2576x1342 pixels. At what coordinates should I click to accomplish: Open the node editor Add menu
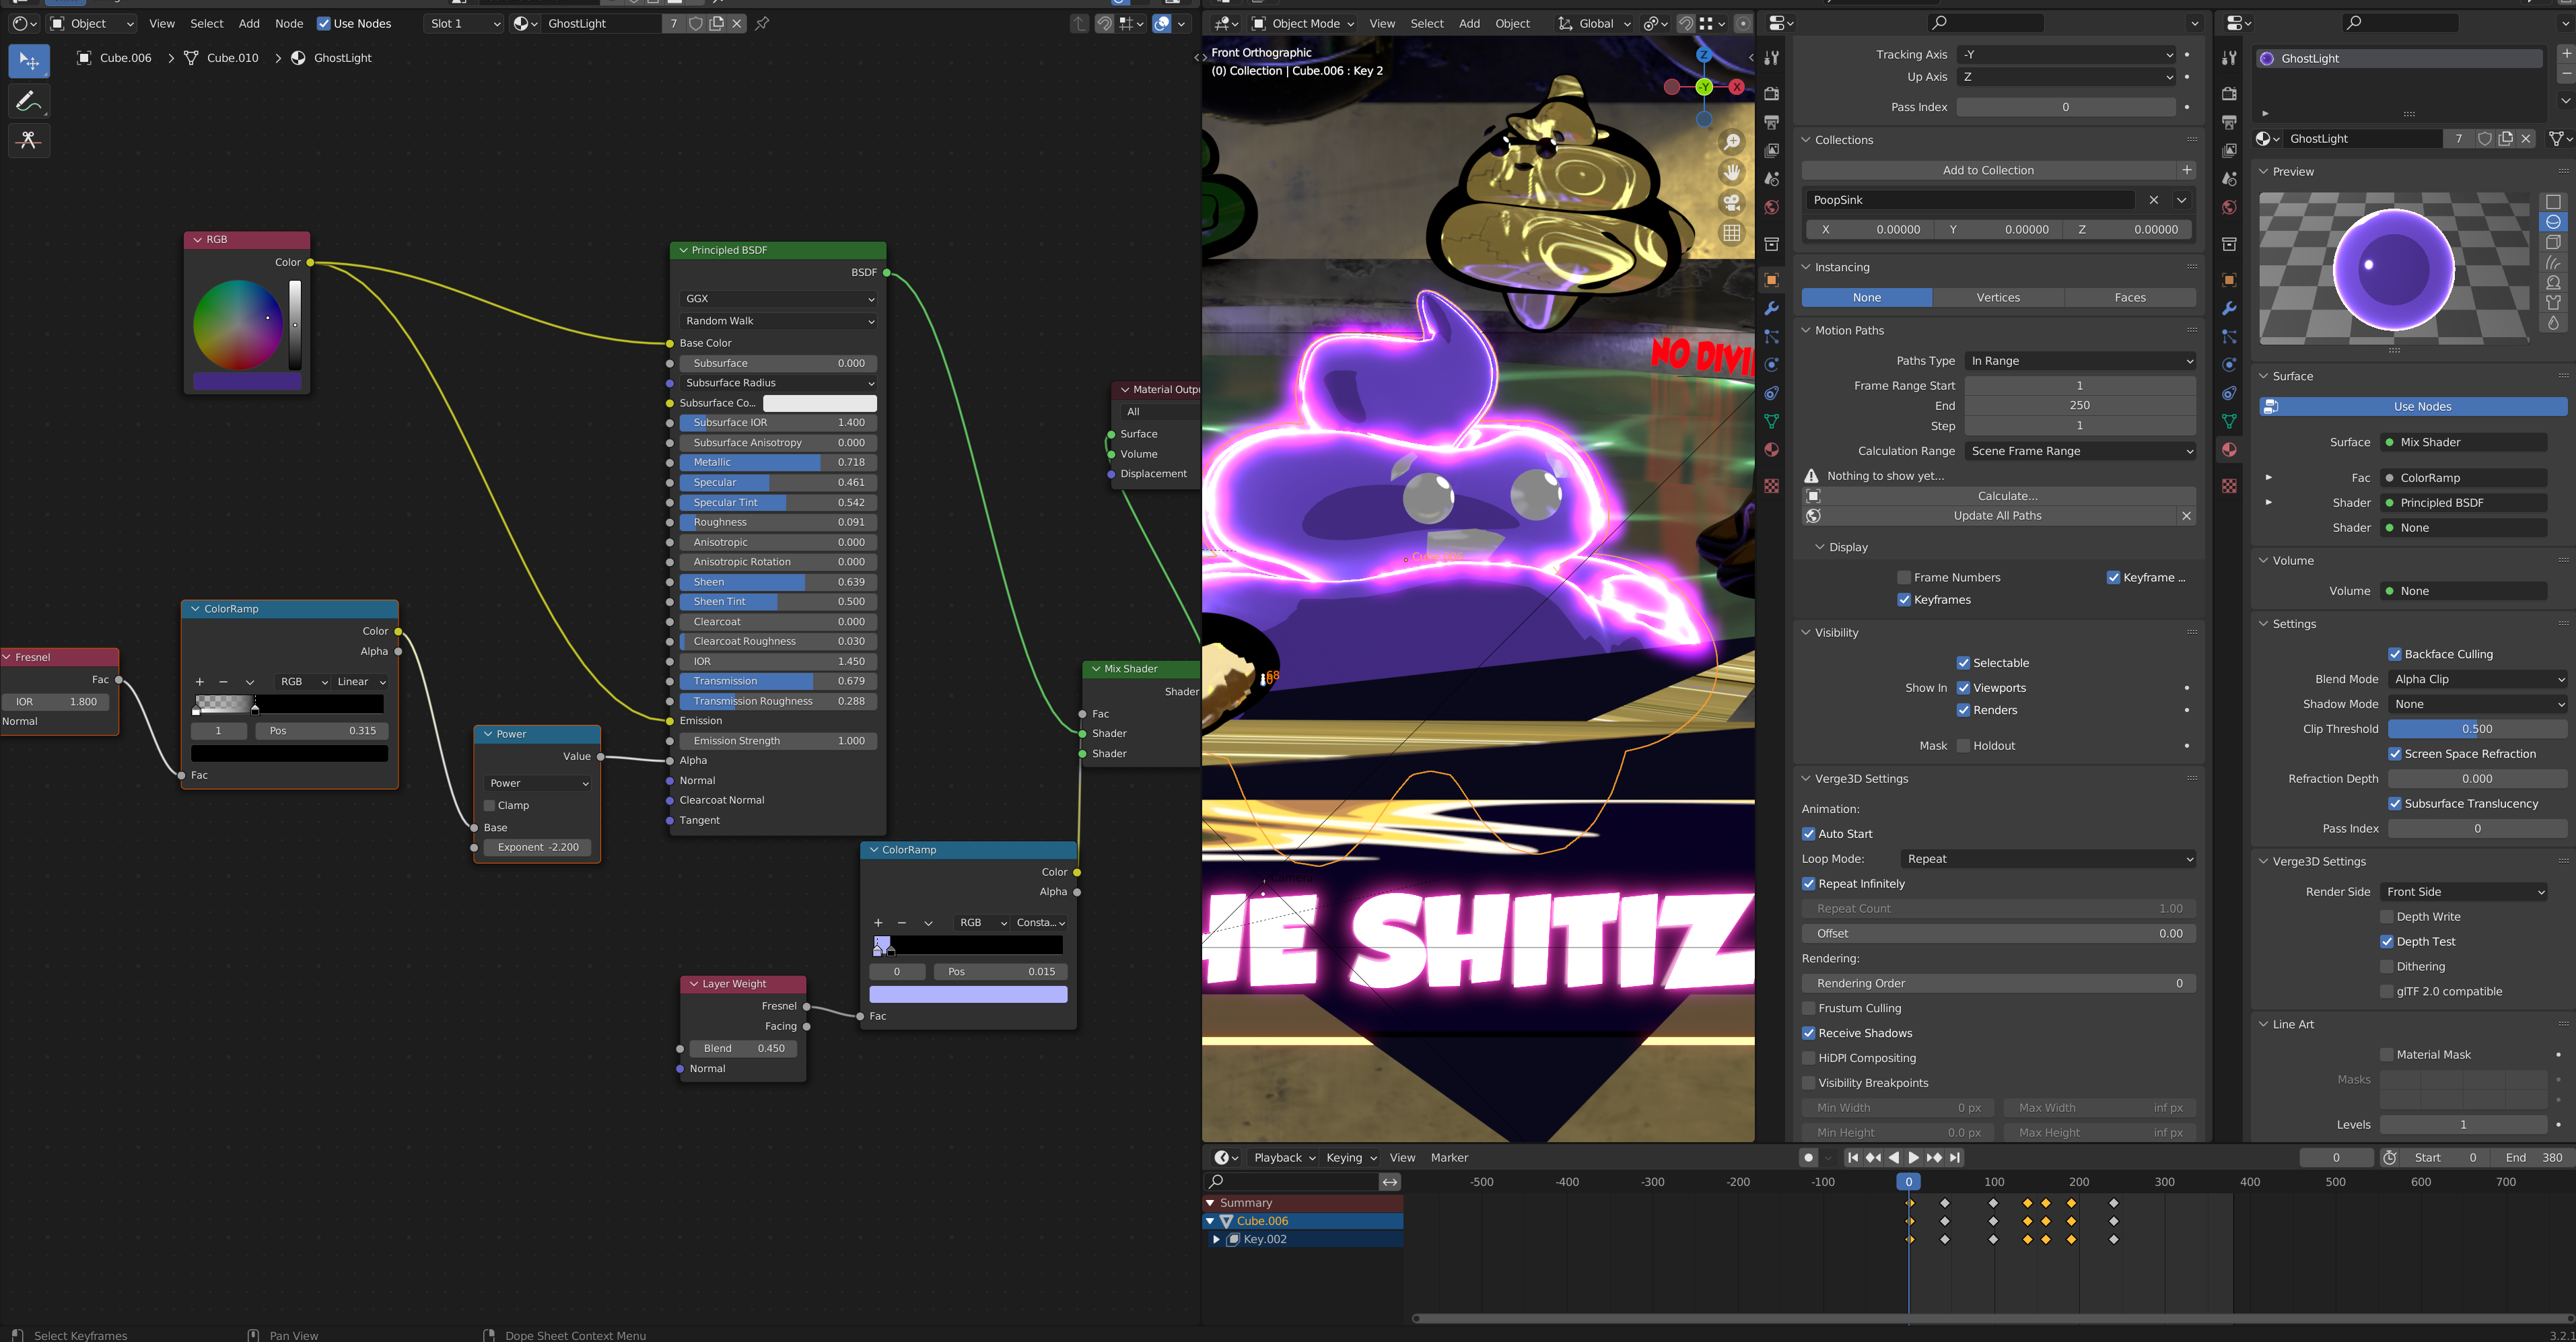pos(249,23)
